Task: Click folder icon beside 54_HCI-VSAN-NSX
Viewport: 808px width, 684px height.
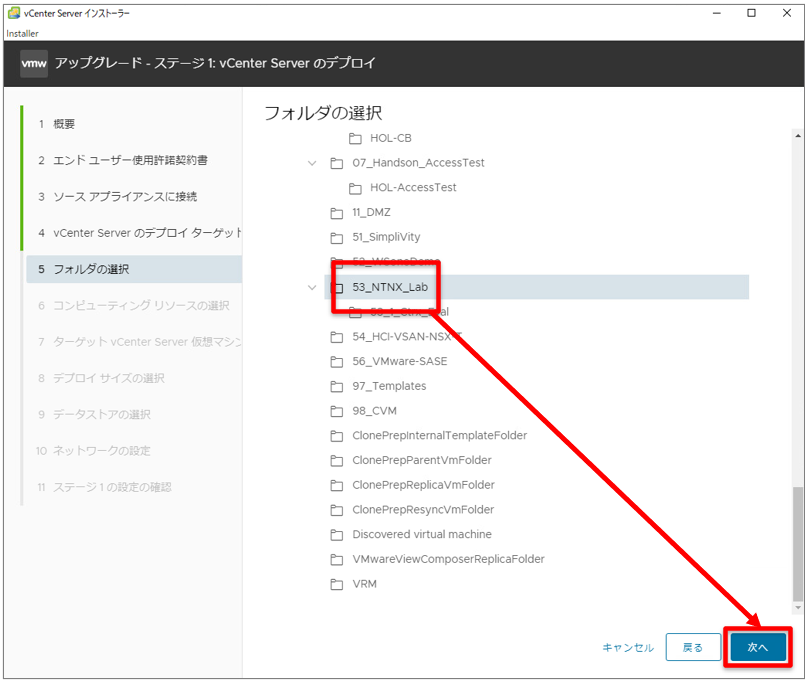Action: tap(336, 337)
